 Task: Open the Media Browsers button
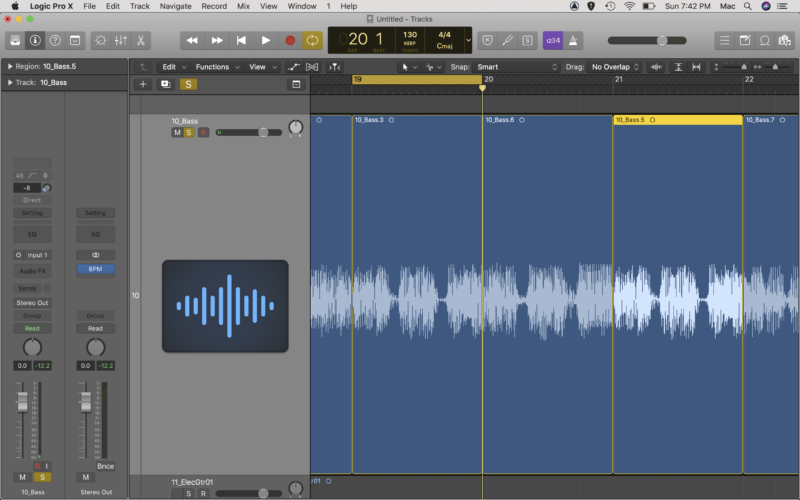point(785,40)
